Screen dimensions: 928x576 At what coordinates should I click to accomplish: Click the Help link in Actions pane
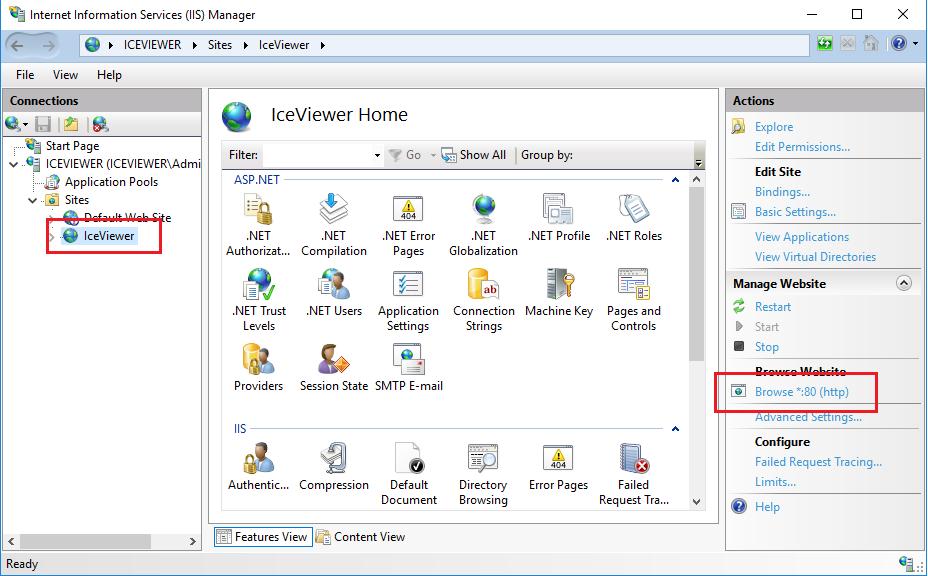coord(767,507)
